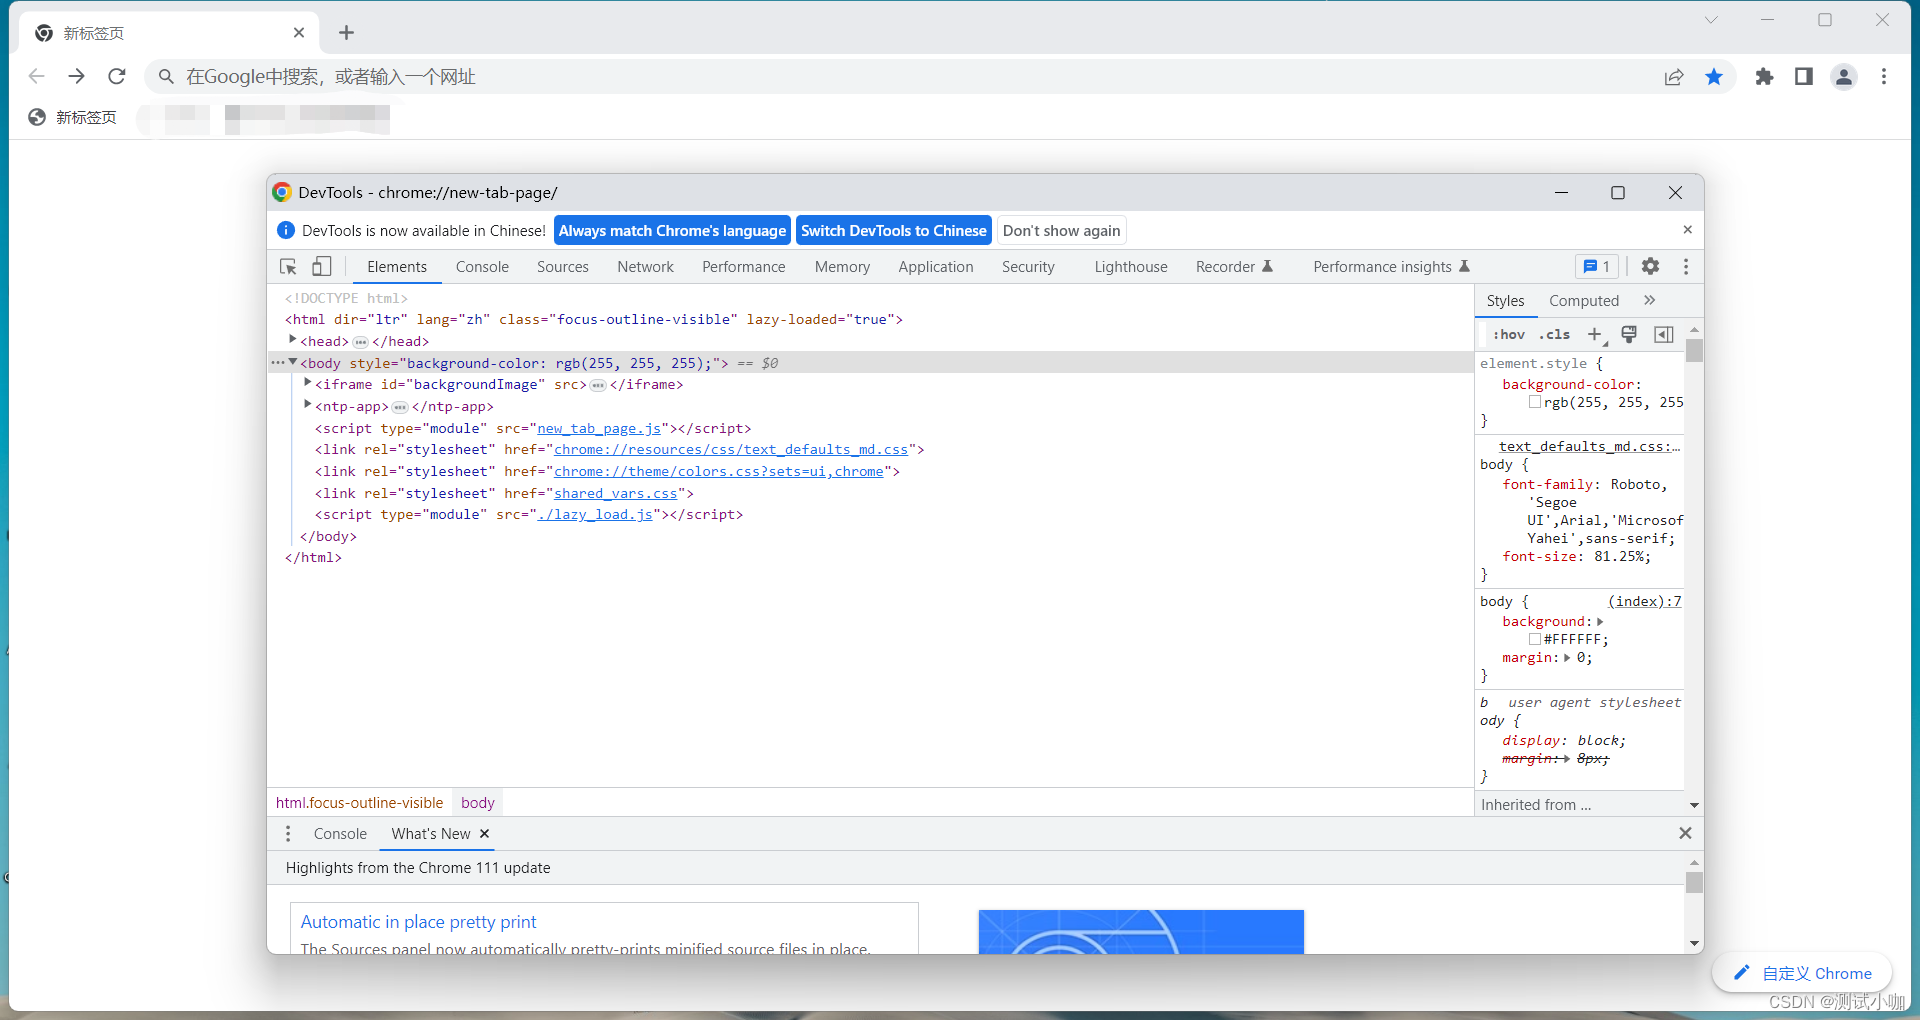
Task: Switch to the Computed styles tab
Action: (x=1584, y=300)
